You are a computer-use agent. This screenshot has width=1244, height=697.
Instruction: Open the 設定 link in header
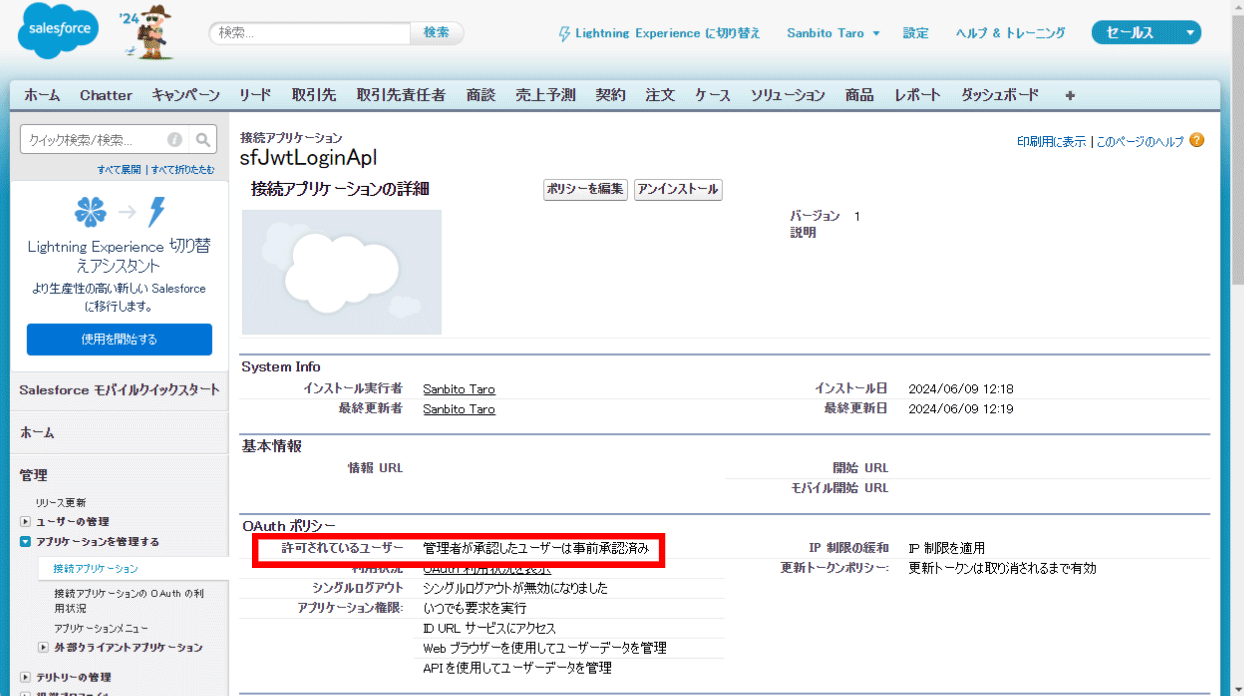pyautogui.click(x=916, y=33)
